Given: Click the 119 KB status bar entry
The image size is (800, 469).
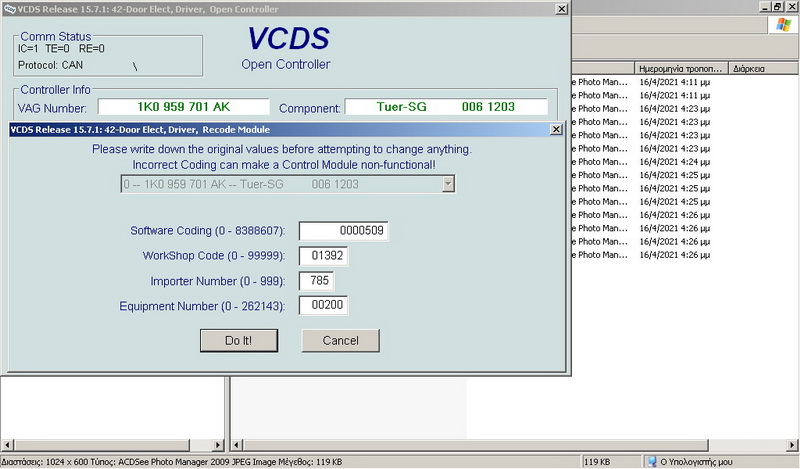Looking at the screenshot, I should (x=597, y=462).
